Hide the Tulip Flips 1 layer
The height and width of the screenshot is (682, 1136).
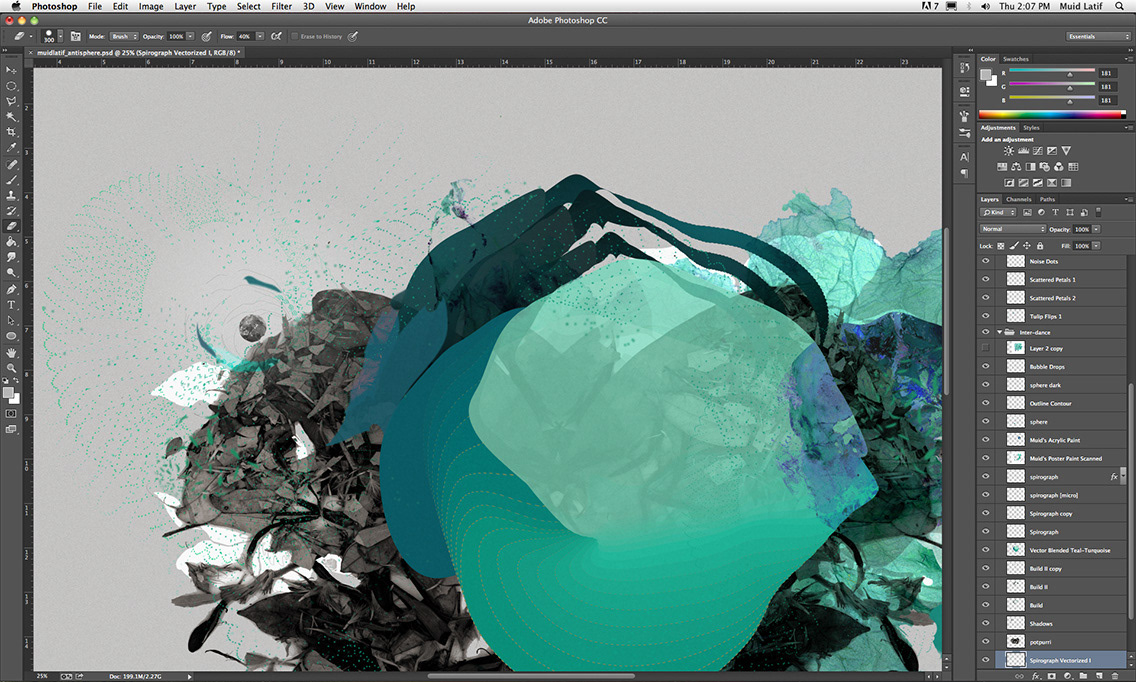click(x=985, y=316)
